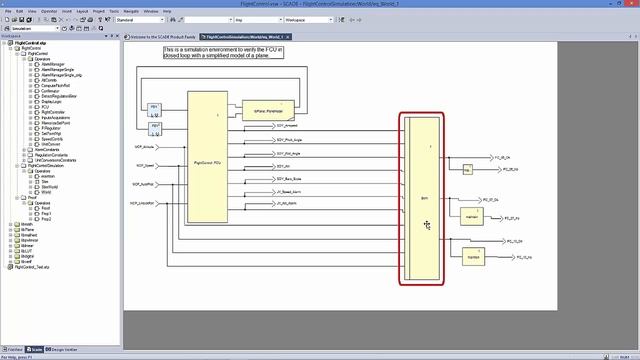Viewport: 640px width, 360px height.
Task: Click the magnifier icon in the simulation toolbar
Action: (101, 29)
